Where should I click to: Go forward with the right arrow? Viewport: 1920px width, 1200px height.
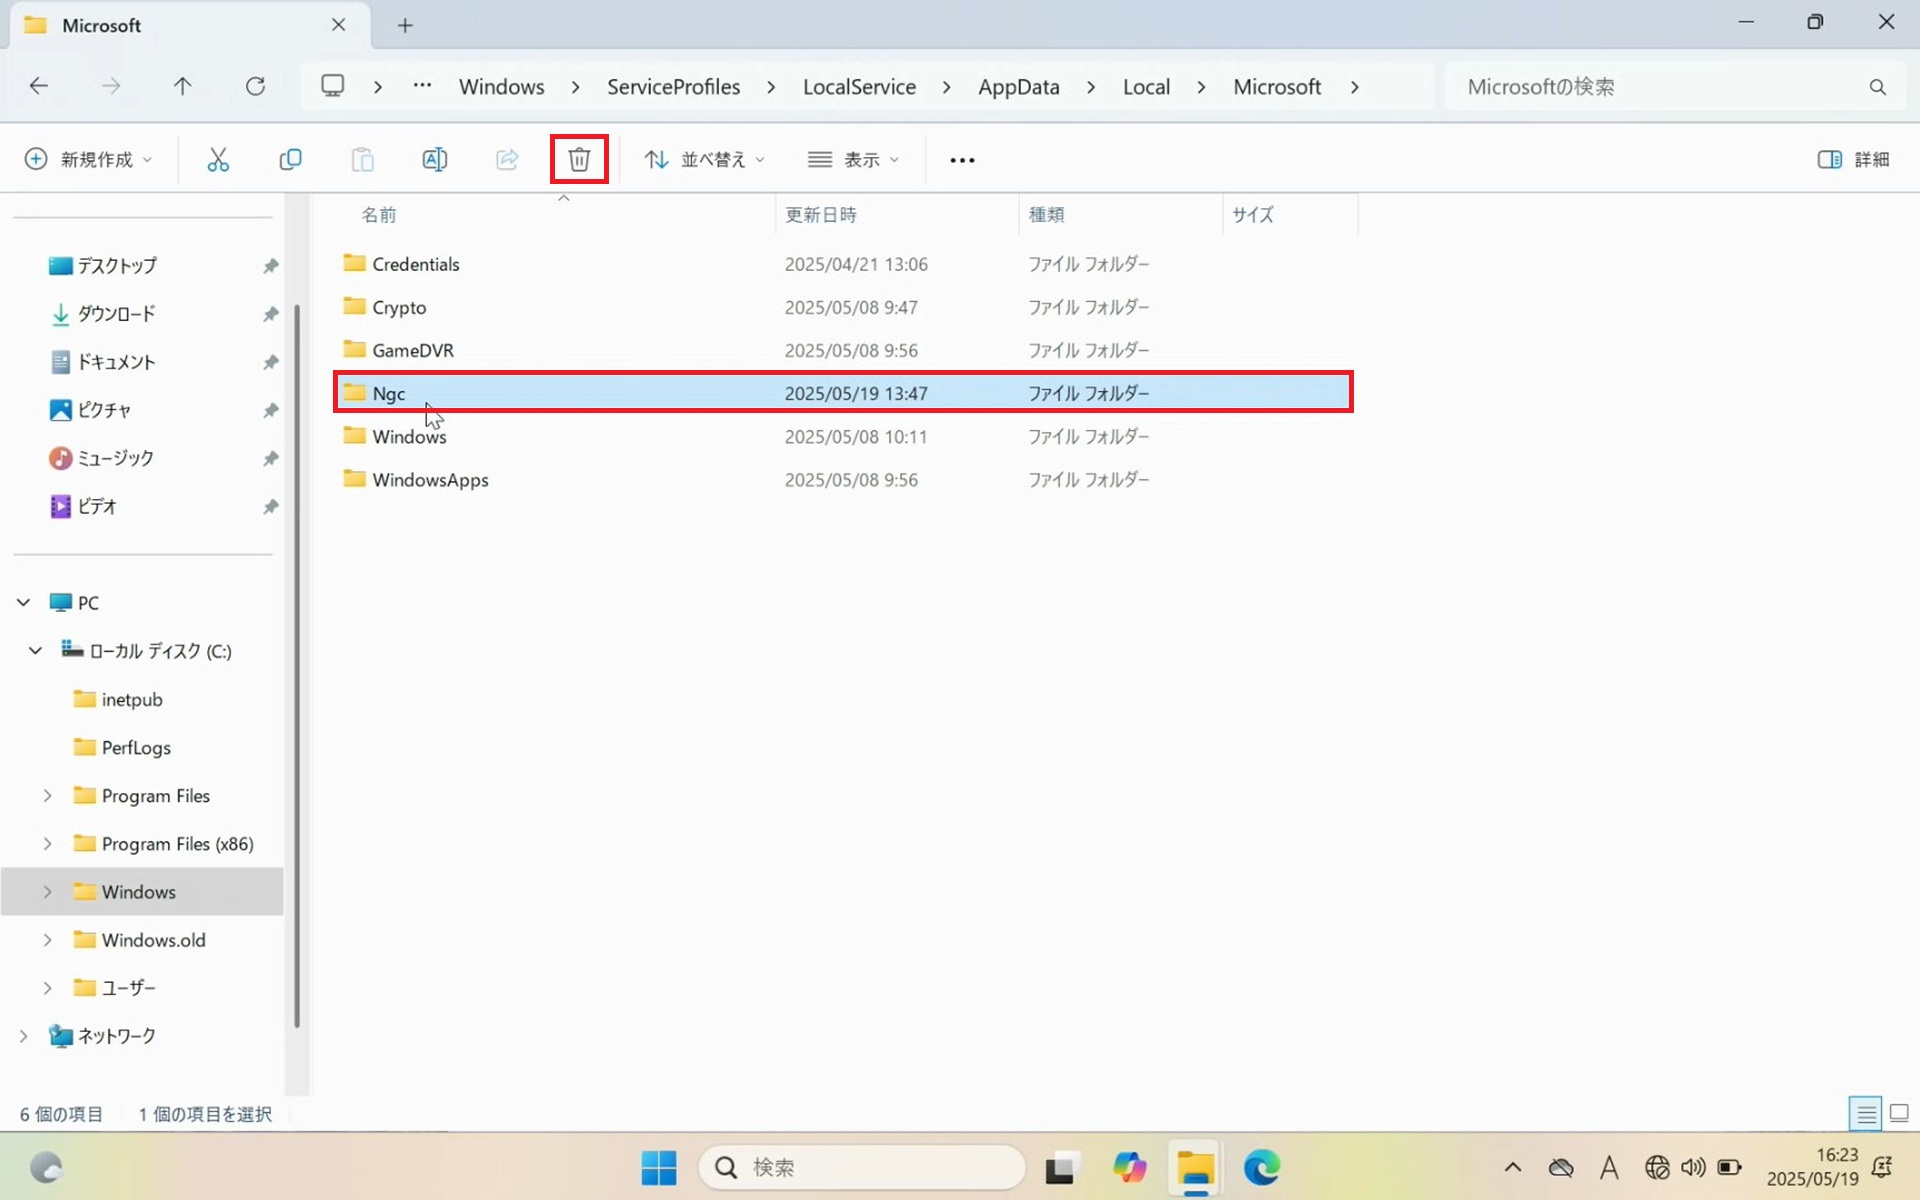(x=111, y=86)
